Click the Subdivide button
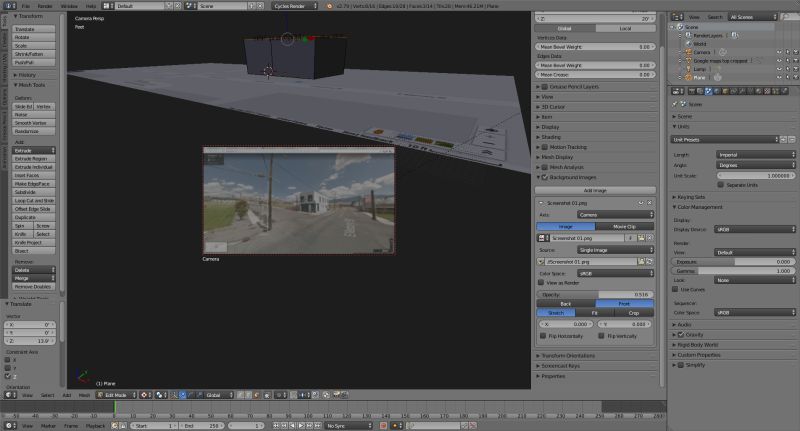This screenshot has width=800, height=431. pyautogui.click(x=34, y=192)
